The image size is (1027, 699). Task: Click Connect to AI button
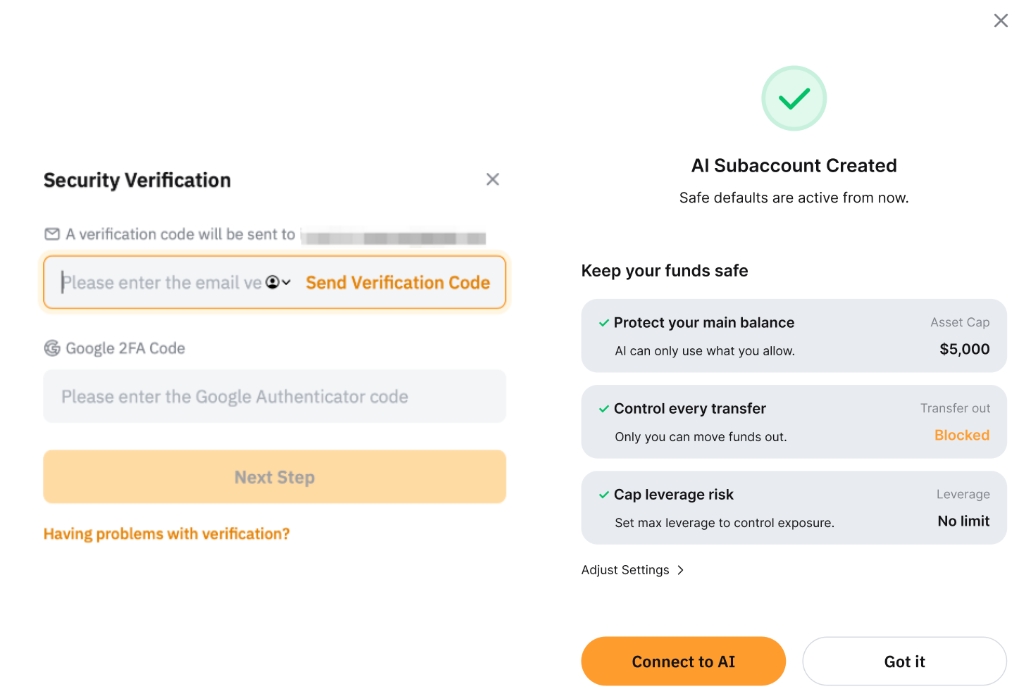[683, 662]
